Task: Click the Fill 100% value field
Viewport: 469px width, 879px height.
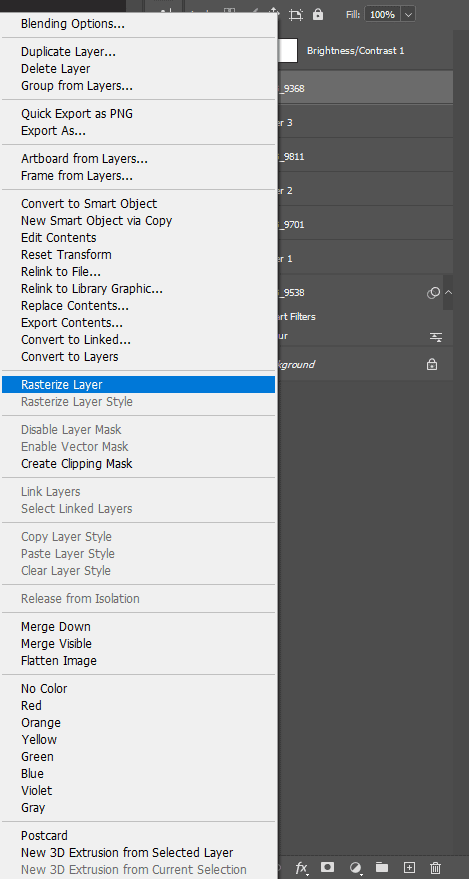Action: pyautogui.click(x=383, y=15)
